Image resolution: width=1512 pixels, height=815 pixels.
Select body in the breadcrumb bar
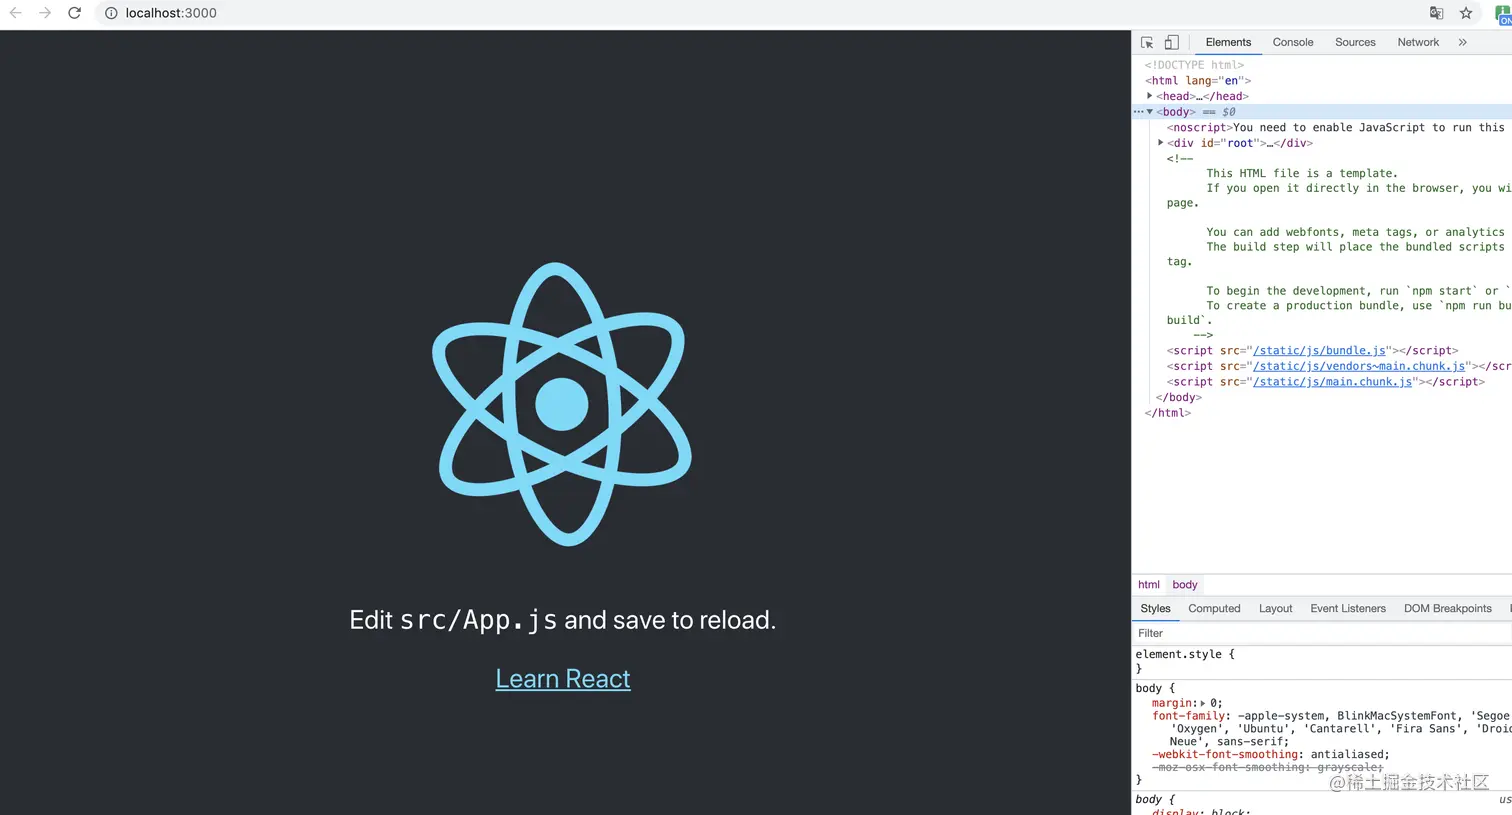pyautogui.click(x=1185, y=585)
